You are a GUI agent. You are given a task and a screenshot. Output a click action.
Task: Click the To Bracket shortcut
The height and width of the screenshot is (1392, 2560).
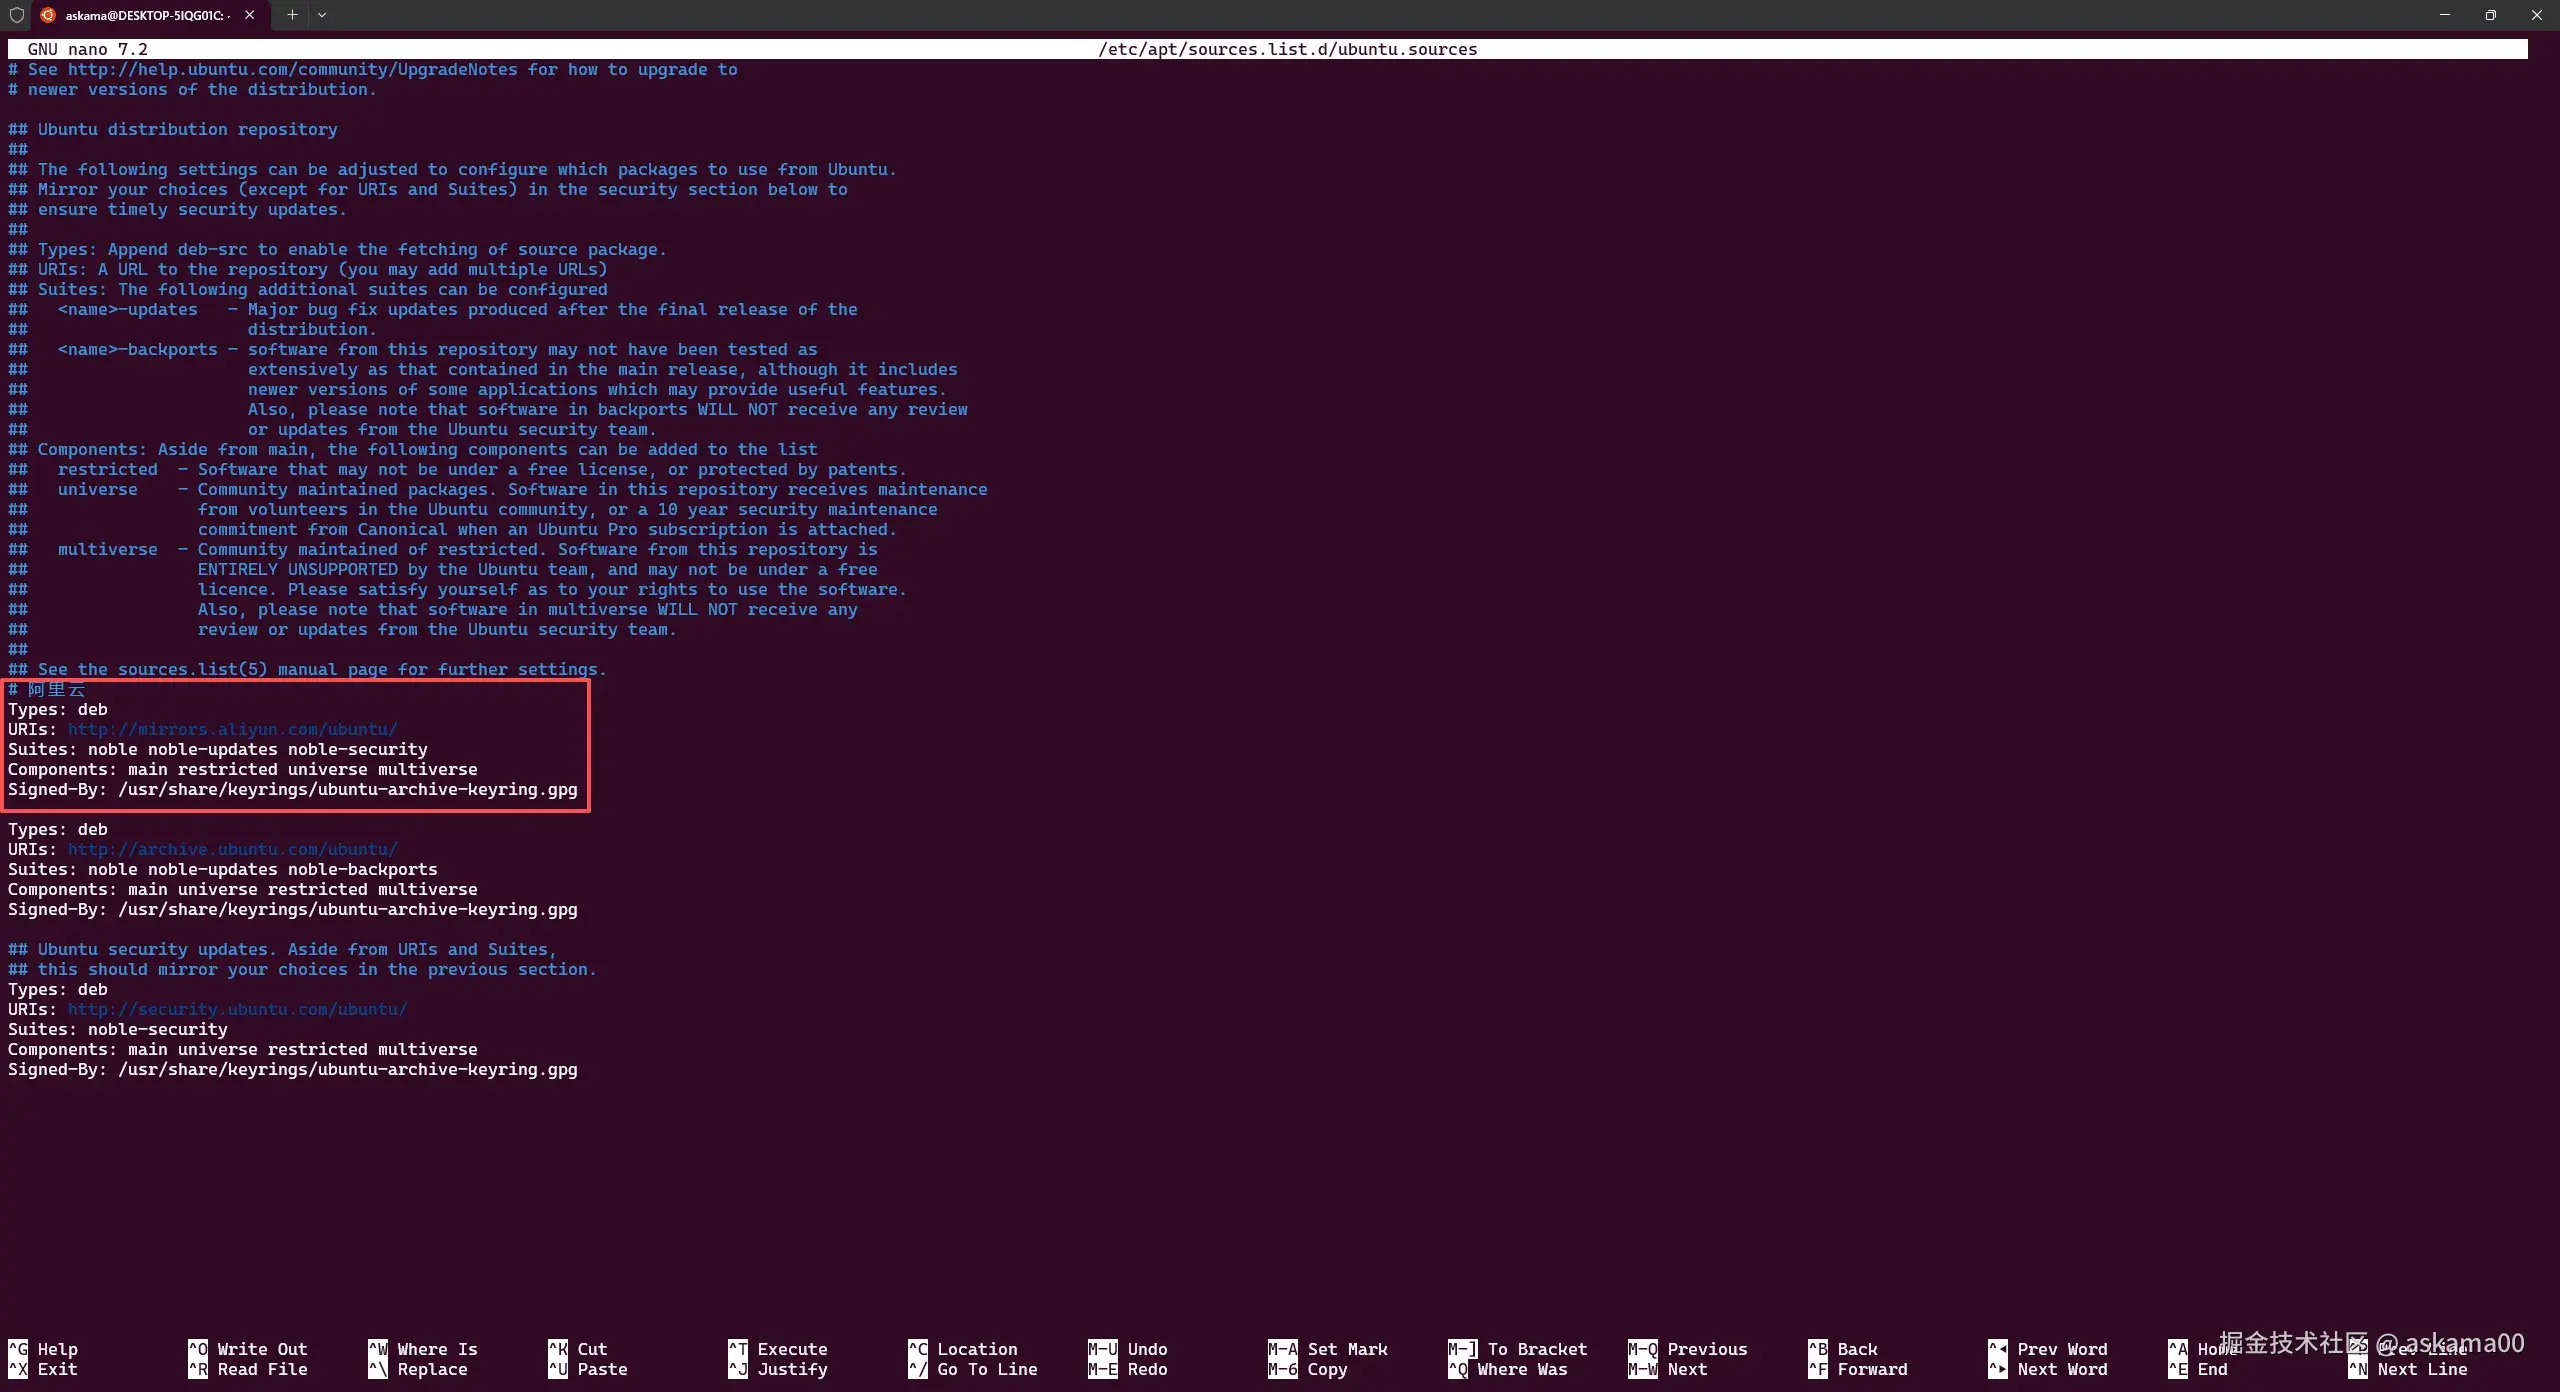tap(1518, 1349)
